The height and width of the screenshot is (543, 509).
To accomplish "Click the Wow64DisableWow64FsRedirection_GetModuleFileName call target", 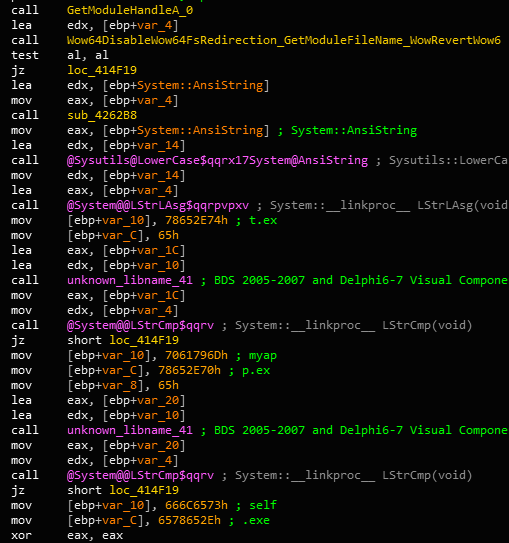I will tap(284, 40).
